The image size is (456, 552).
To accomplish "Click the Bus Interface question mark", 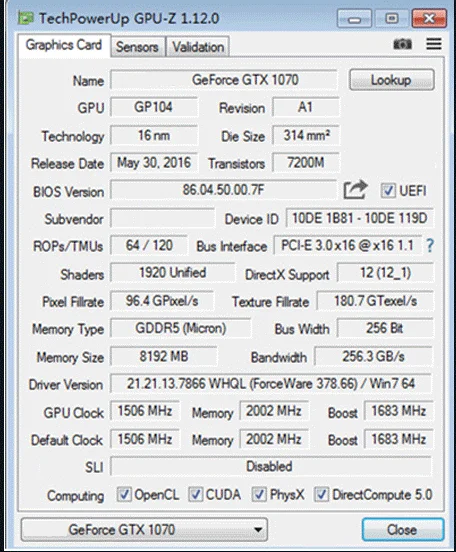I will 430,245.
